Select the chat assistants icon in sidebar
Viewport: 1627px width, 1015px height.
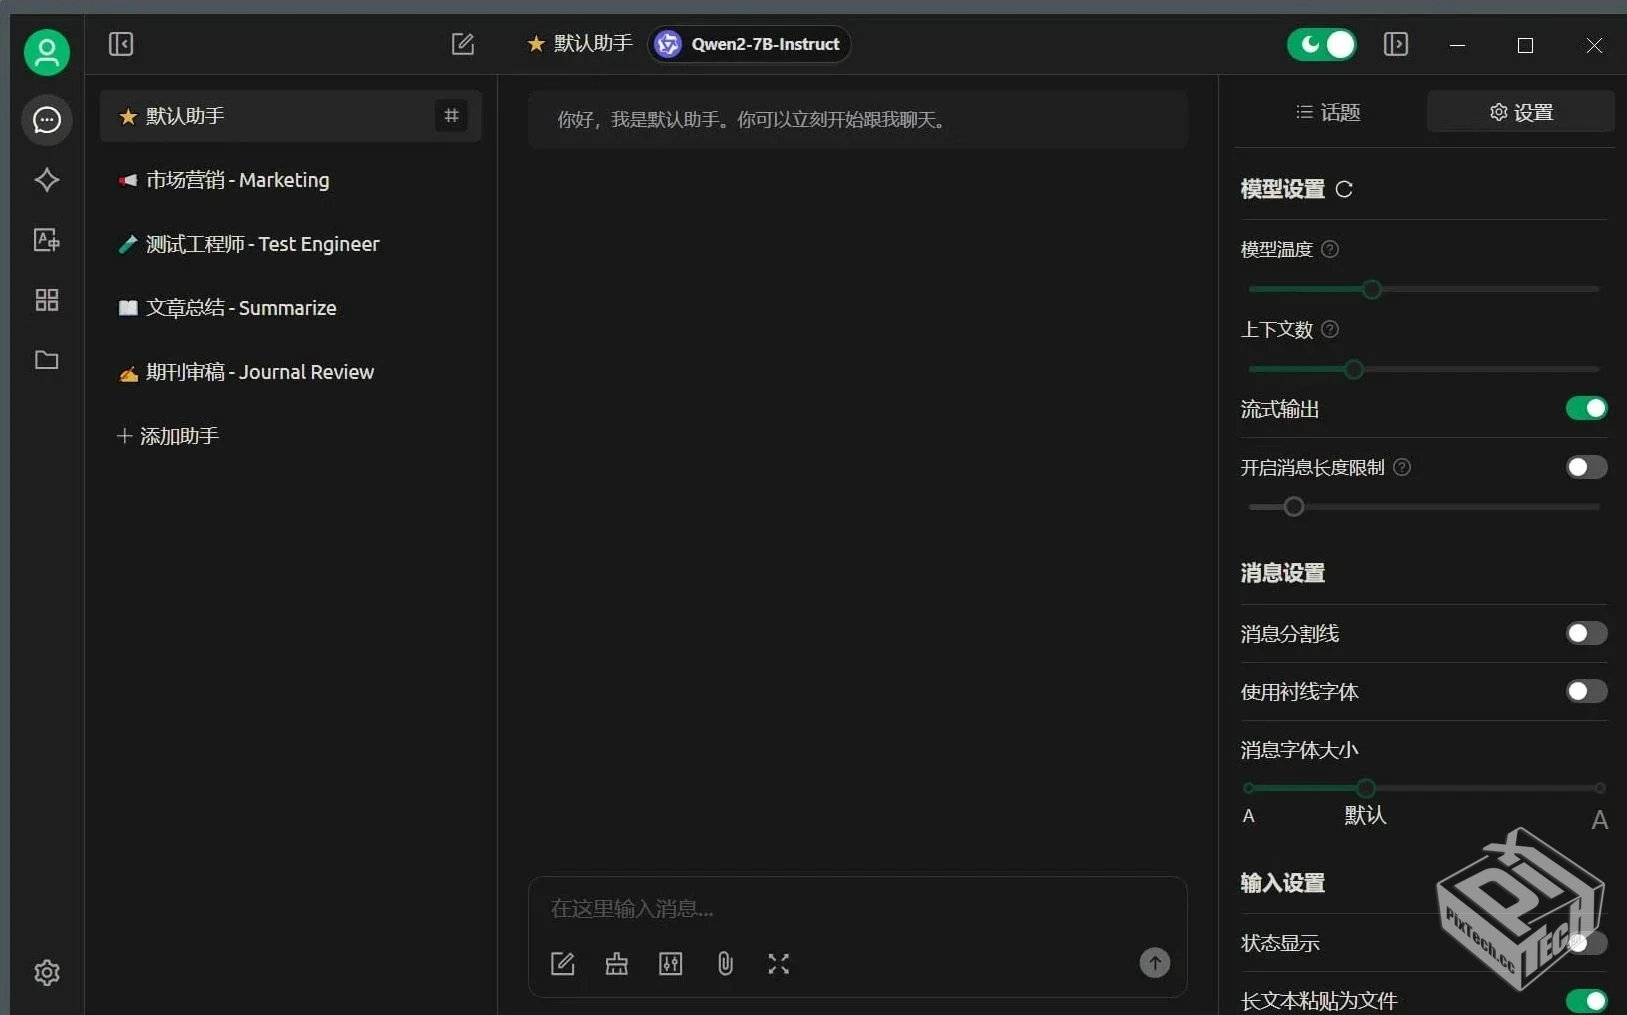tap(46, 120)
